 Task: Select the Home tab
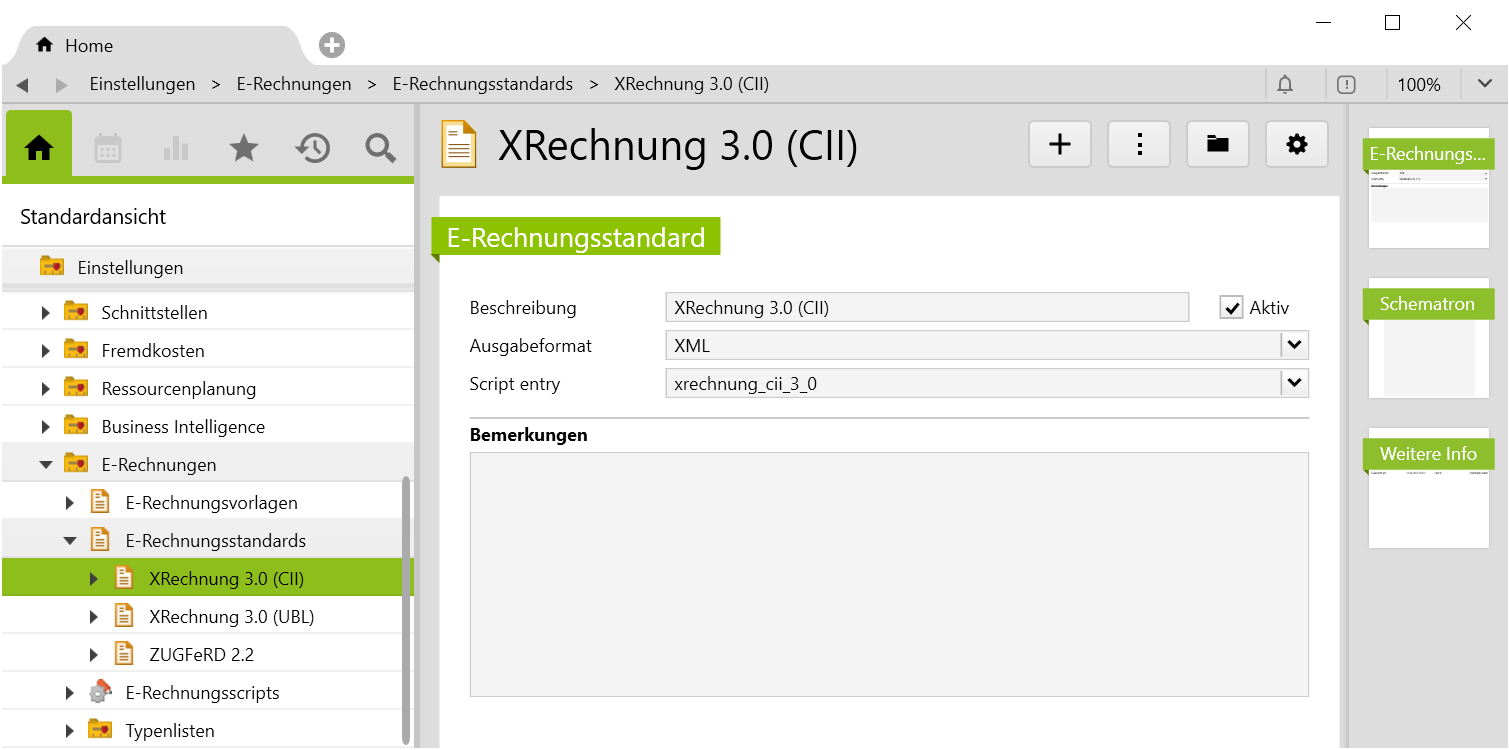click(x=76, y=46)
